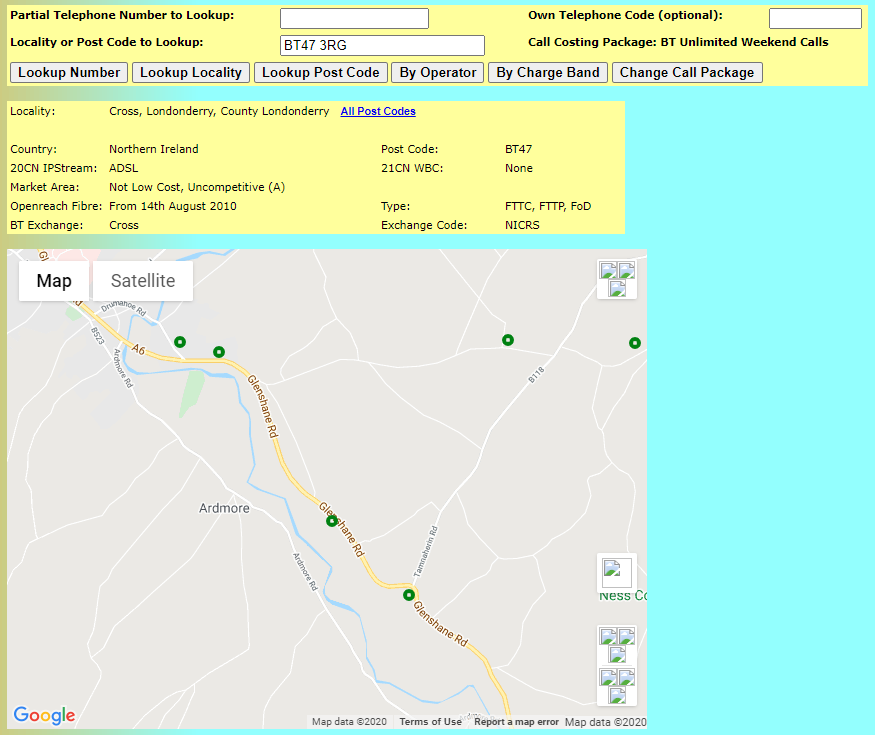Open map Terms of Use
Image resolution: width=875 pixels, height=735 pixels.
coord(430,722)
